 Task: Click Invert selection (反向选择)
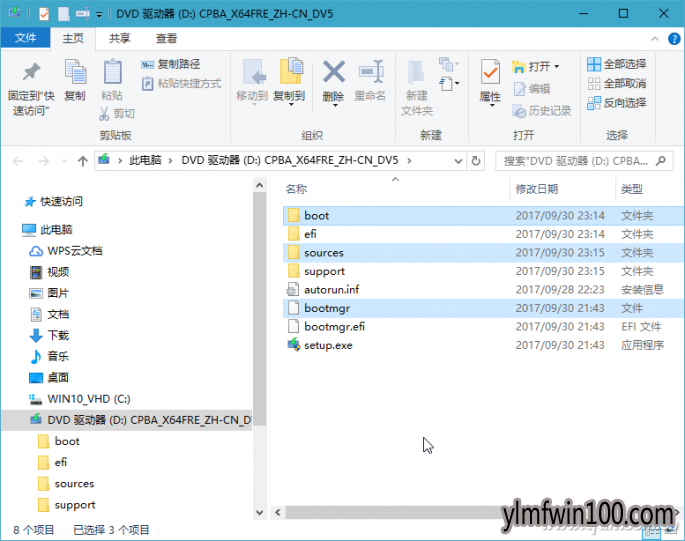(x=616, y=103)
